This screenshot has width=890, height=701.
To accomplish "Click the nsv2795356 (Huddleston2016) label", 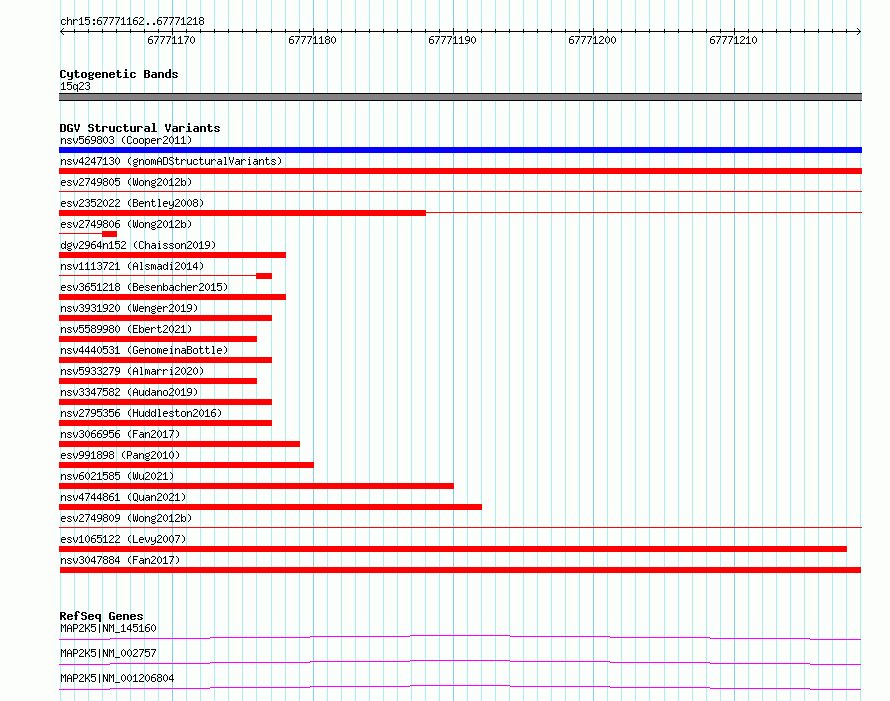I will coord(141,413).
